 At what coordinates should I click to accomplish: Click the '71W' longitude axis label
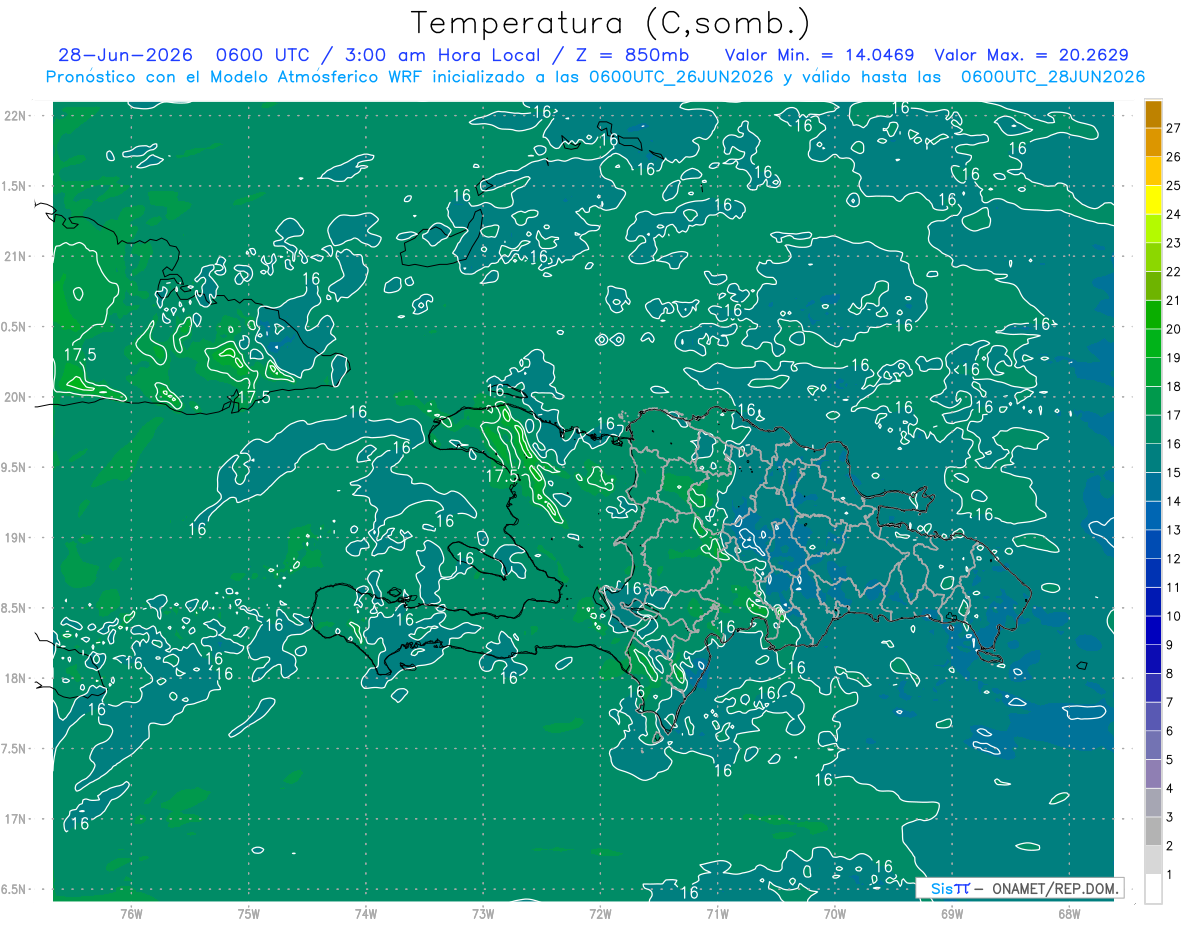pos(717,913)
